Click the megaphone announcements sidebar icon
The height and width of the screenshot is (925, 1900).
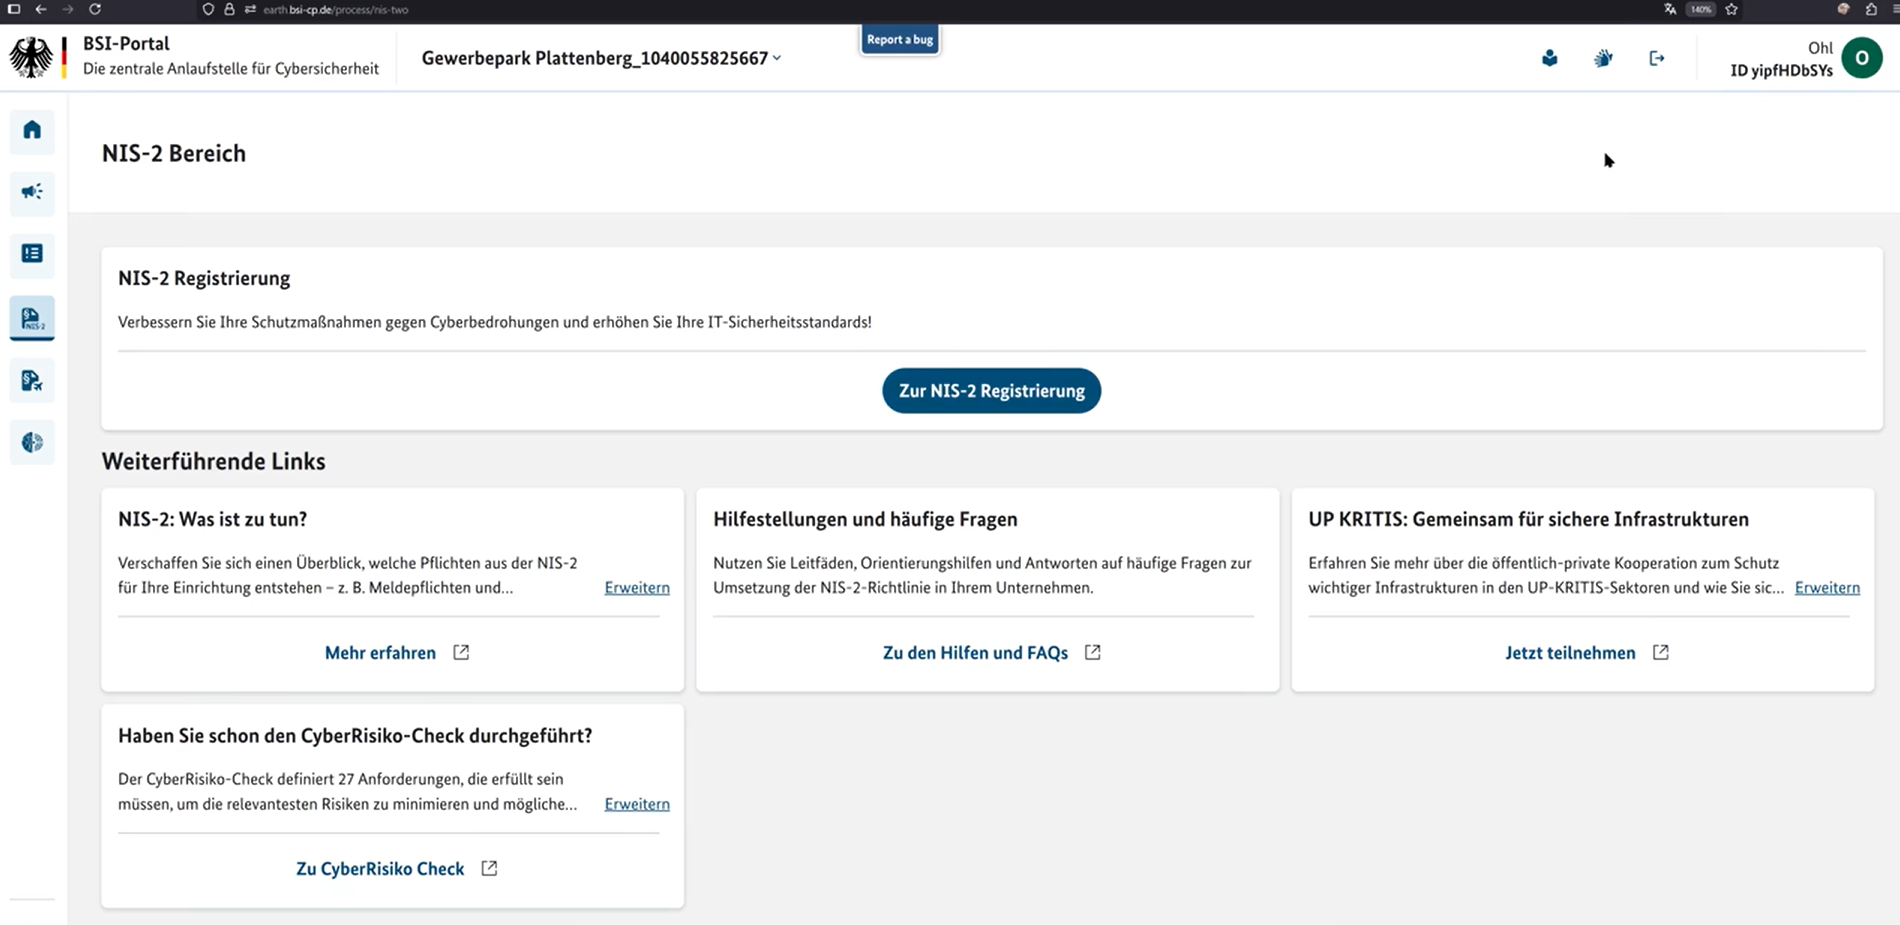click(32, 192)
